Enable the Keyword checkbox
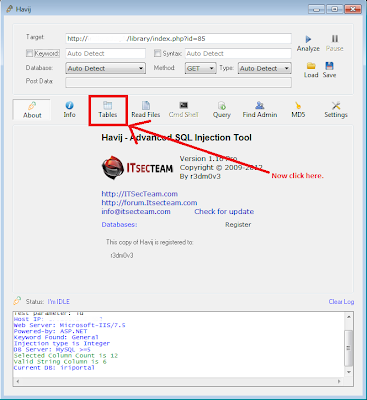This screenshot has height=400, width=367. 29,53
